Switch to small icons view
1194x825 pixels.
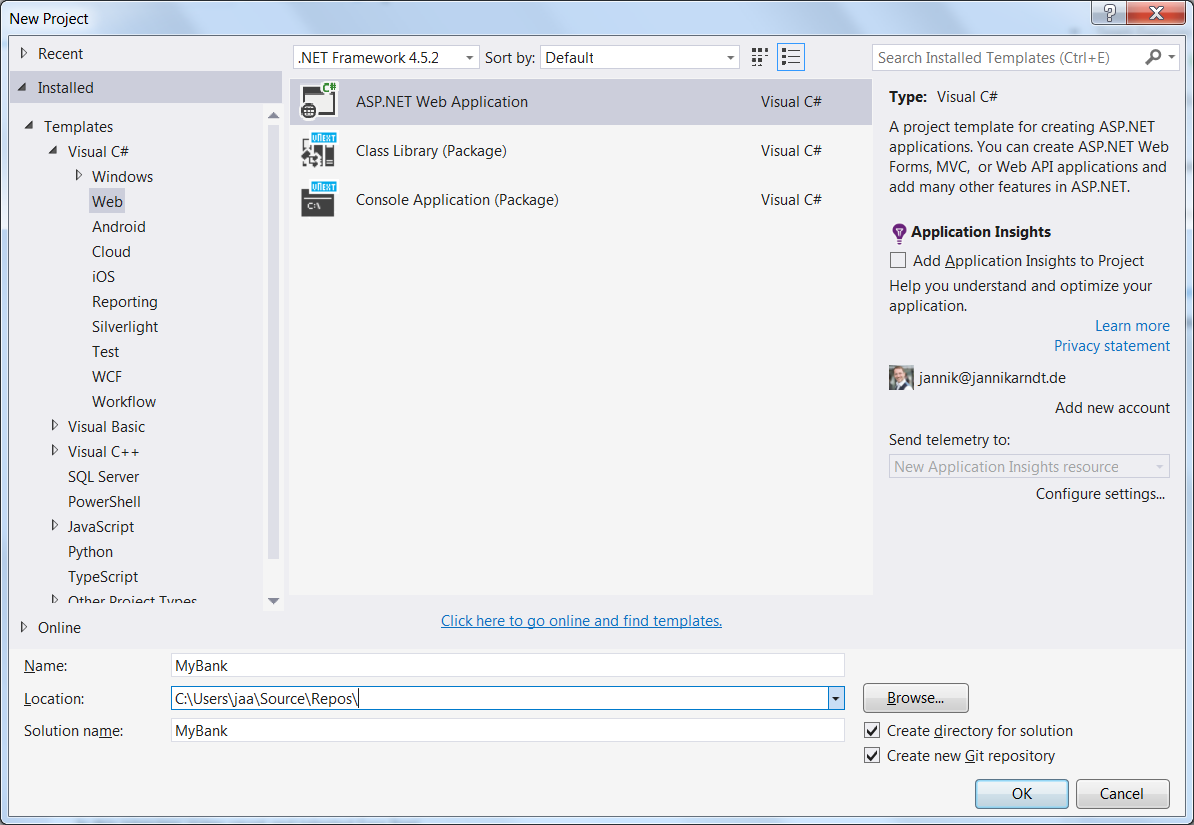click(x=759, y=57)
